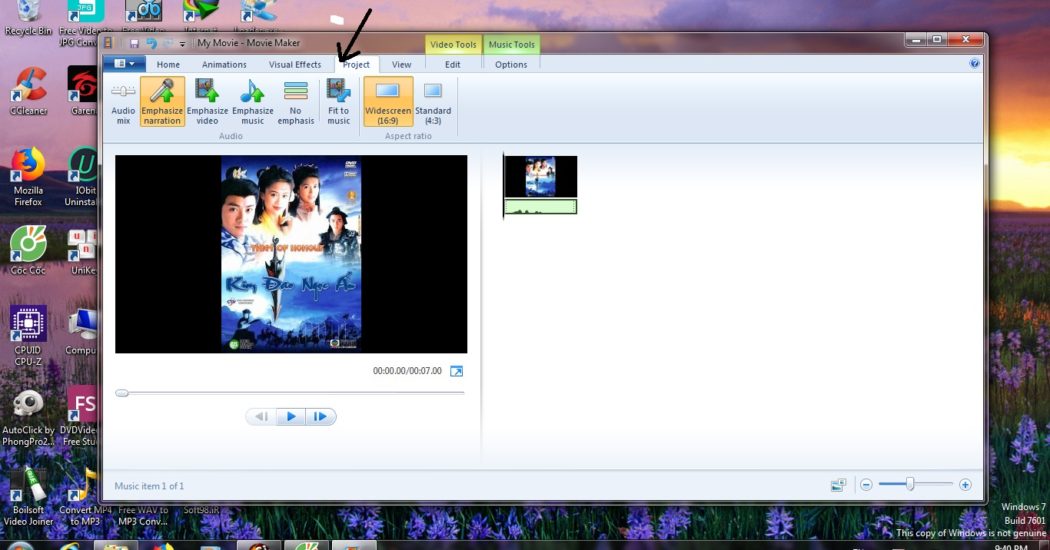Open CPUID CPU-Z desktop icon
This screenshot has width=1050, height=550.
(x=28, y=336)
